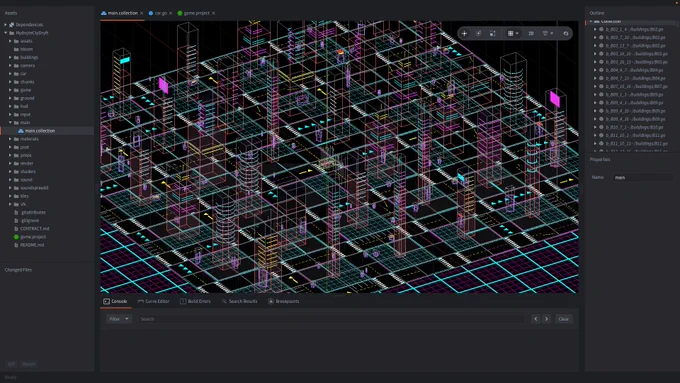The image size is (680, 383).
Task: Expand the first outline item b_002
Action: click(x=595, y=29)
